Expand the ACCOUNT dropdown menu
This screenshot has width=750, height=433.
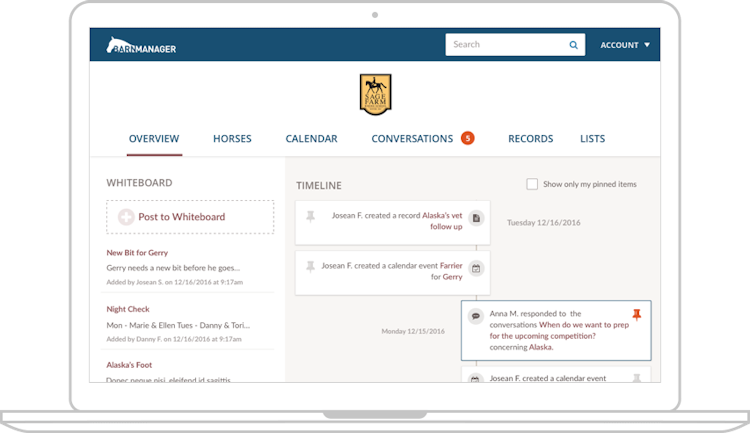click(x=625, y=45)
